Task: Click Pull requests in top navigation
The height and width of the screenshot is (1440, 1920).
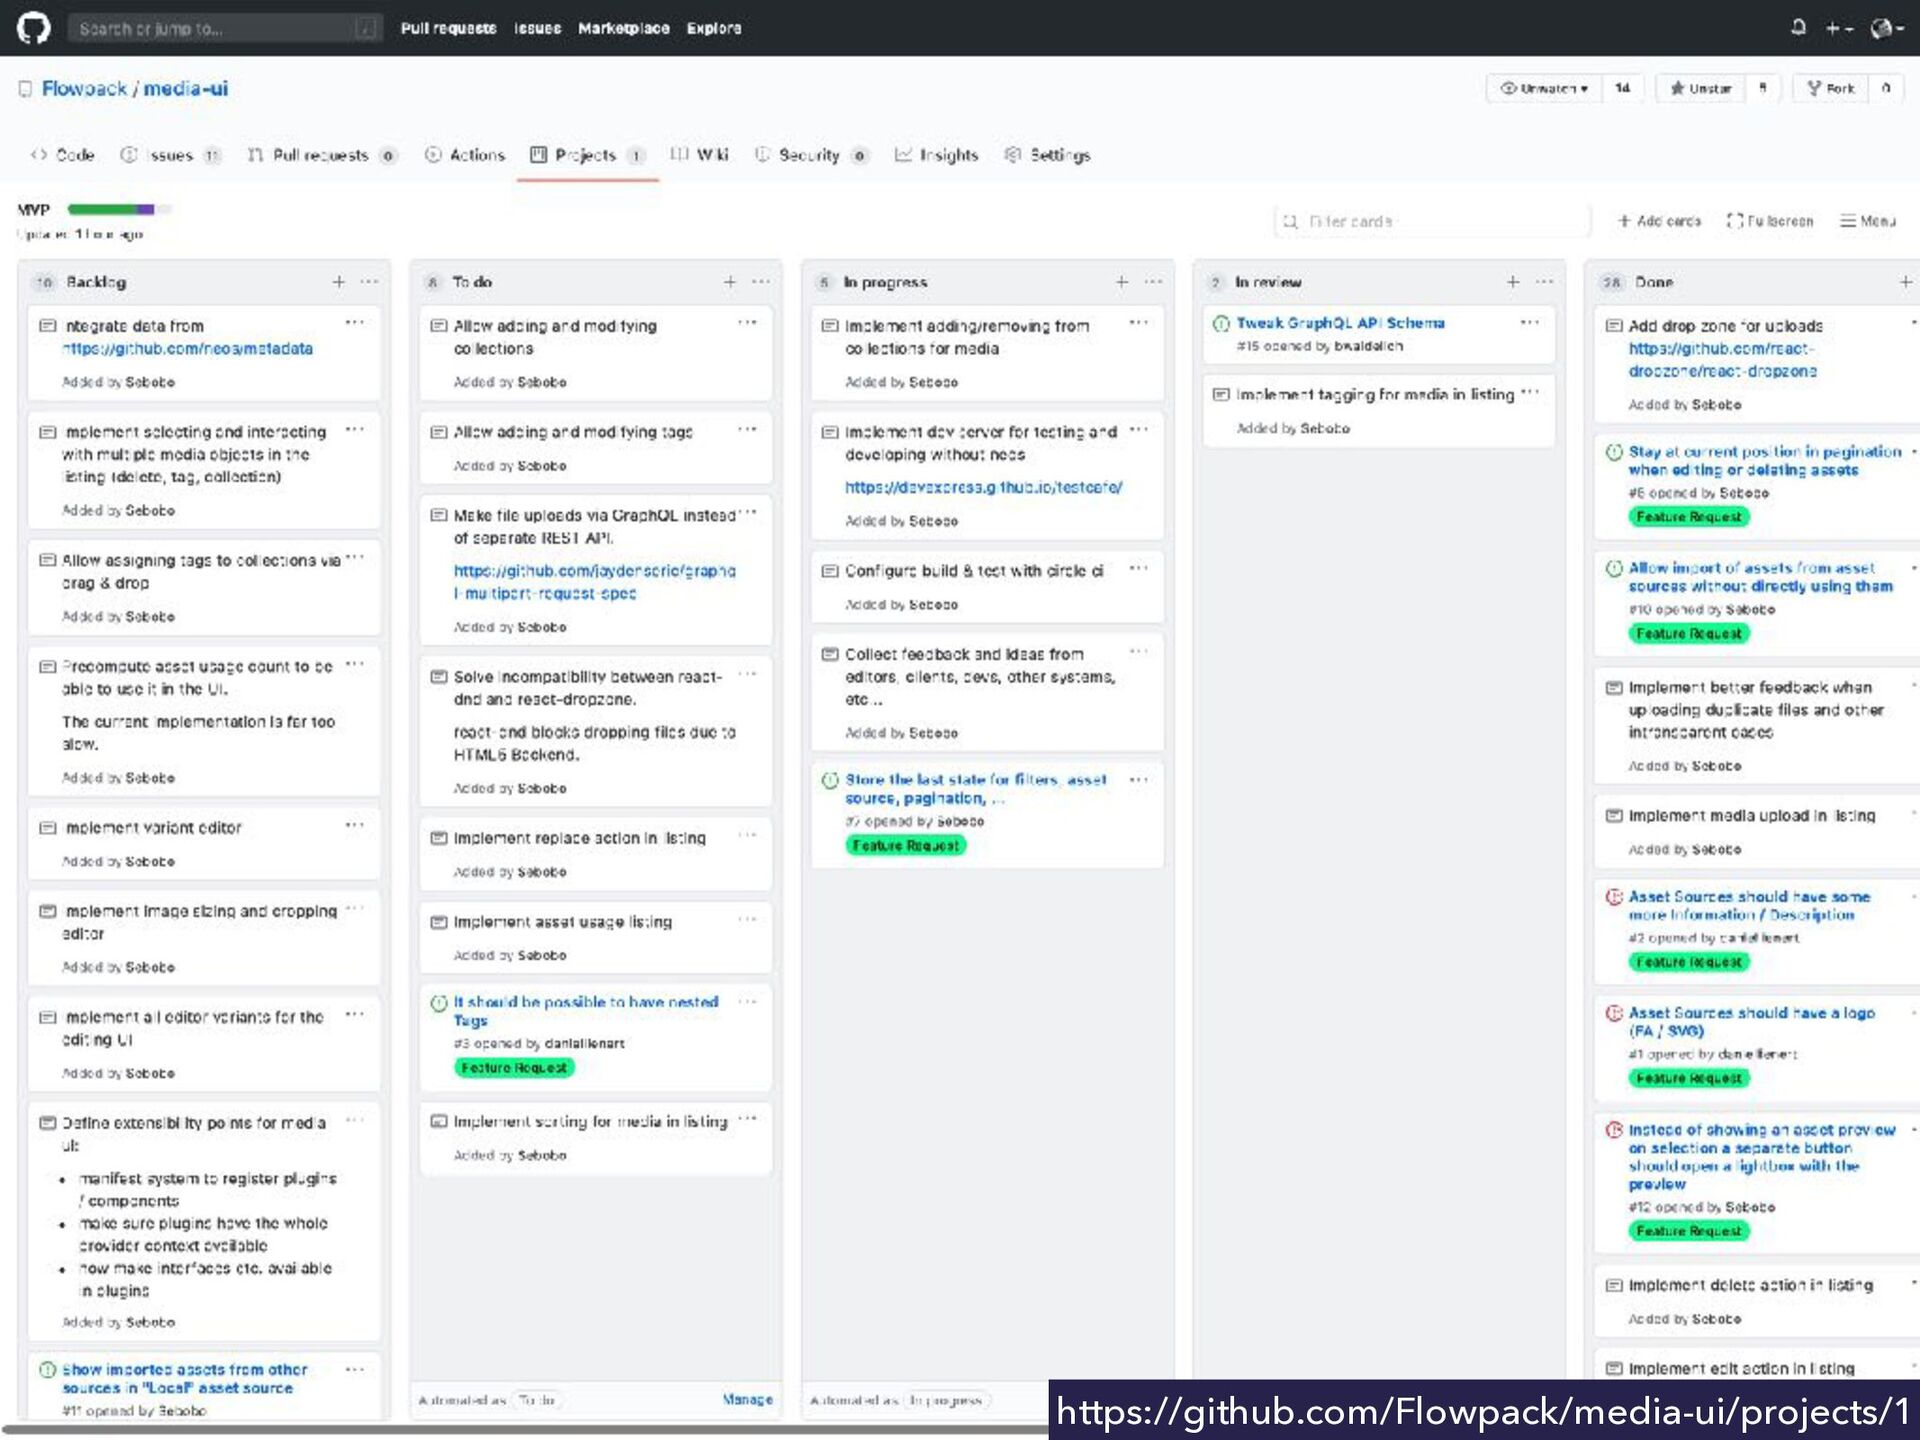Action: pyautogui.click(x=448, y=28)
